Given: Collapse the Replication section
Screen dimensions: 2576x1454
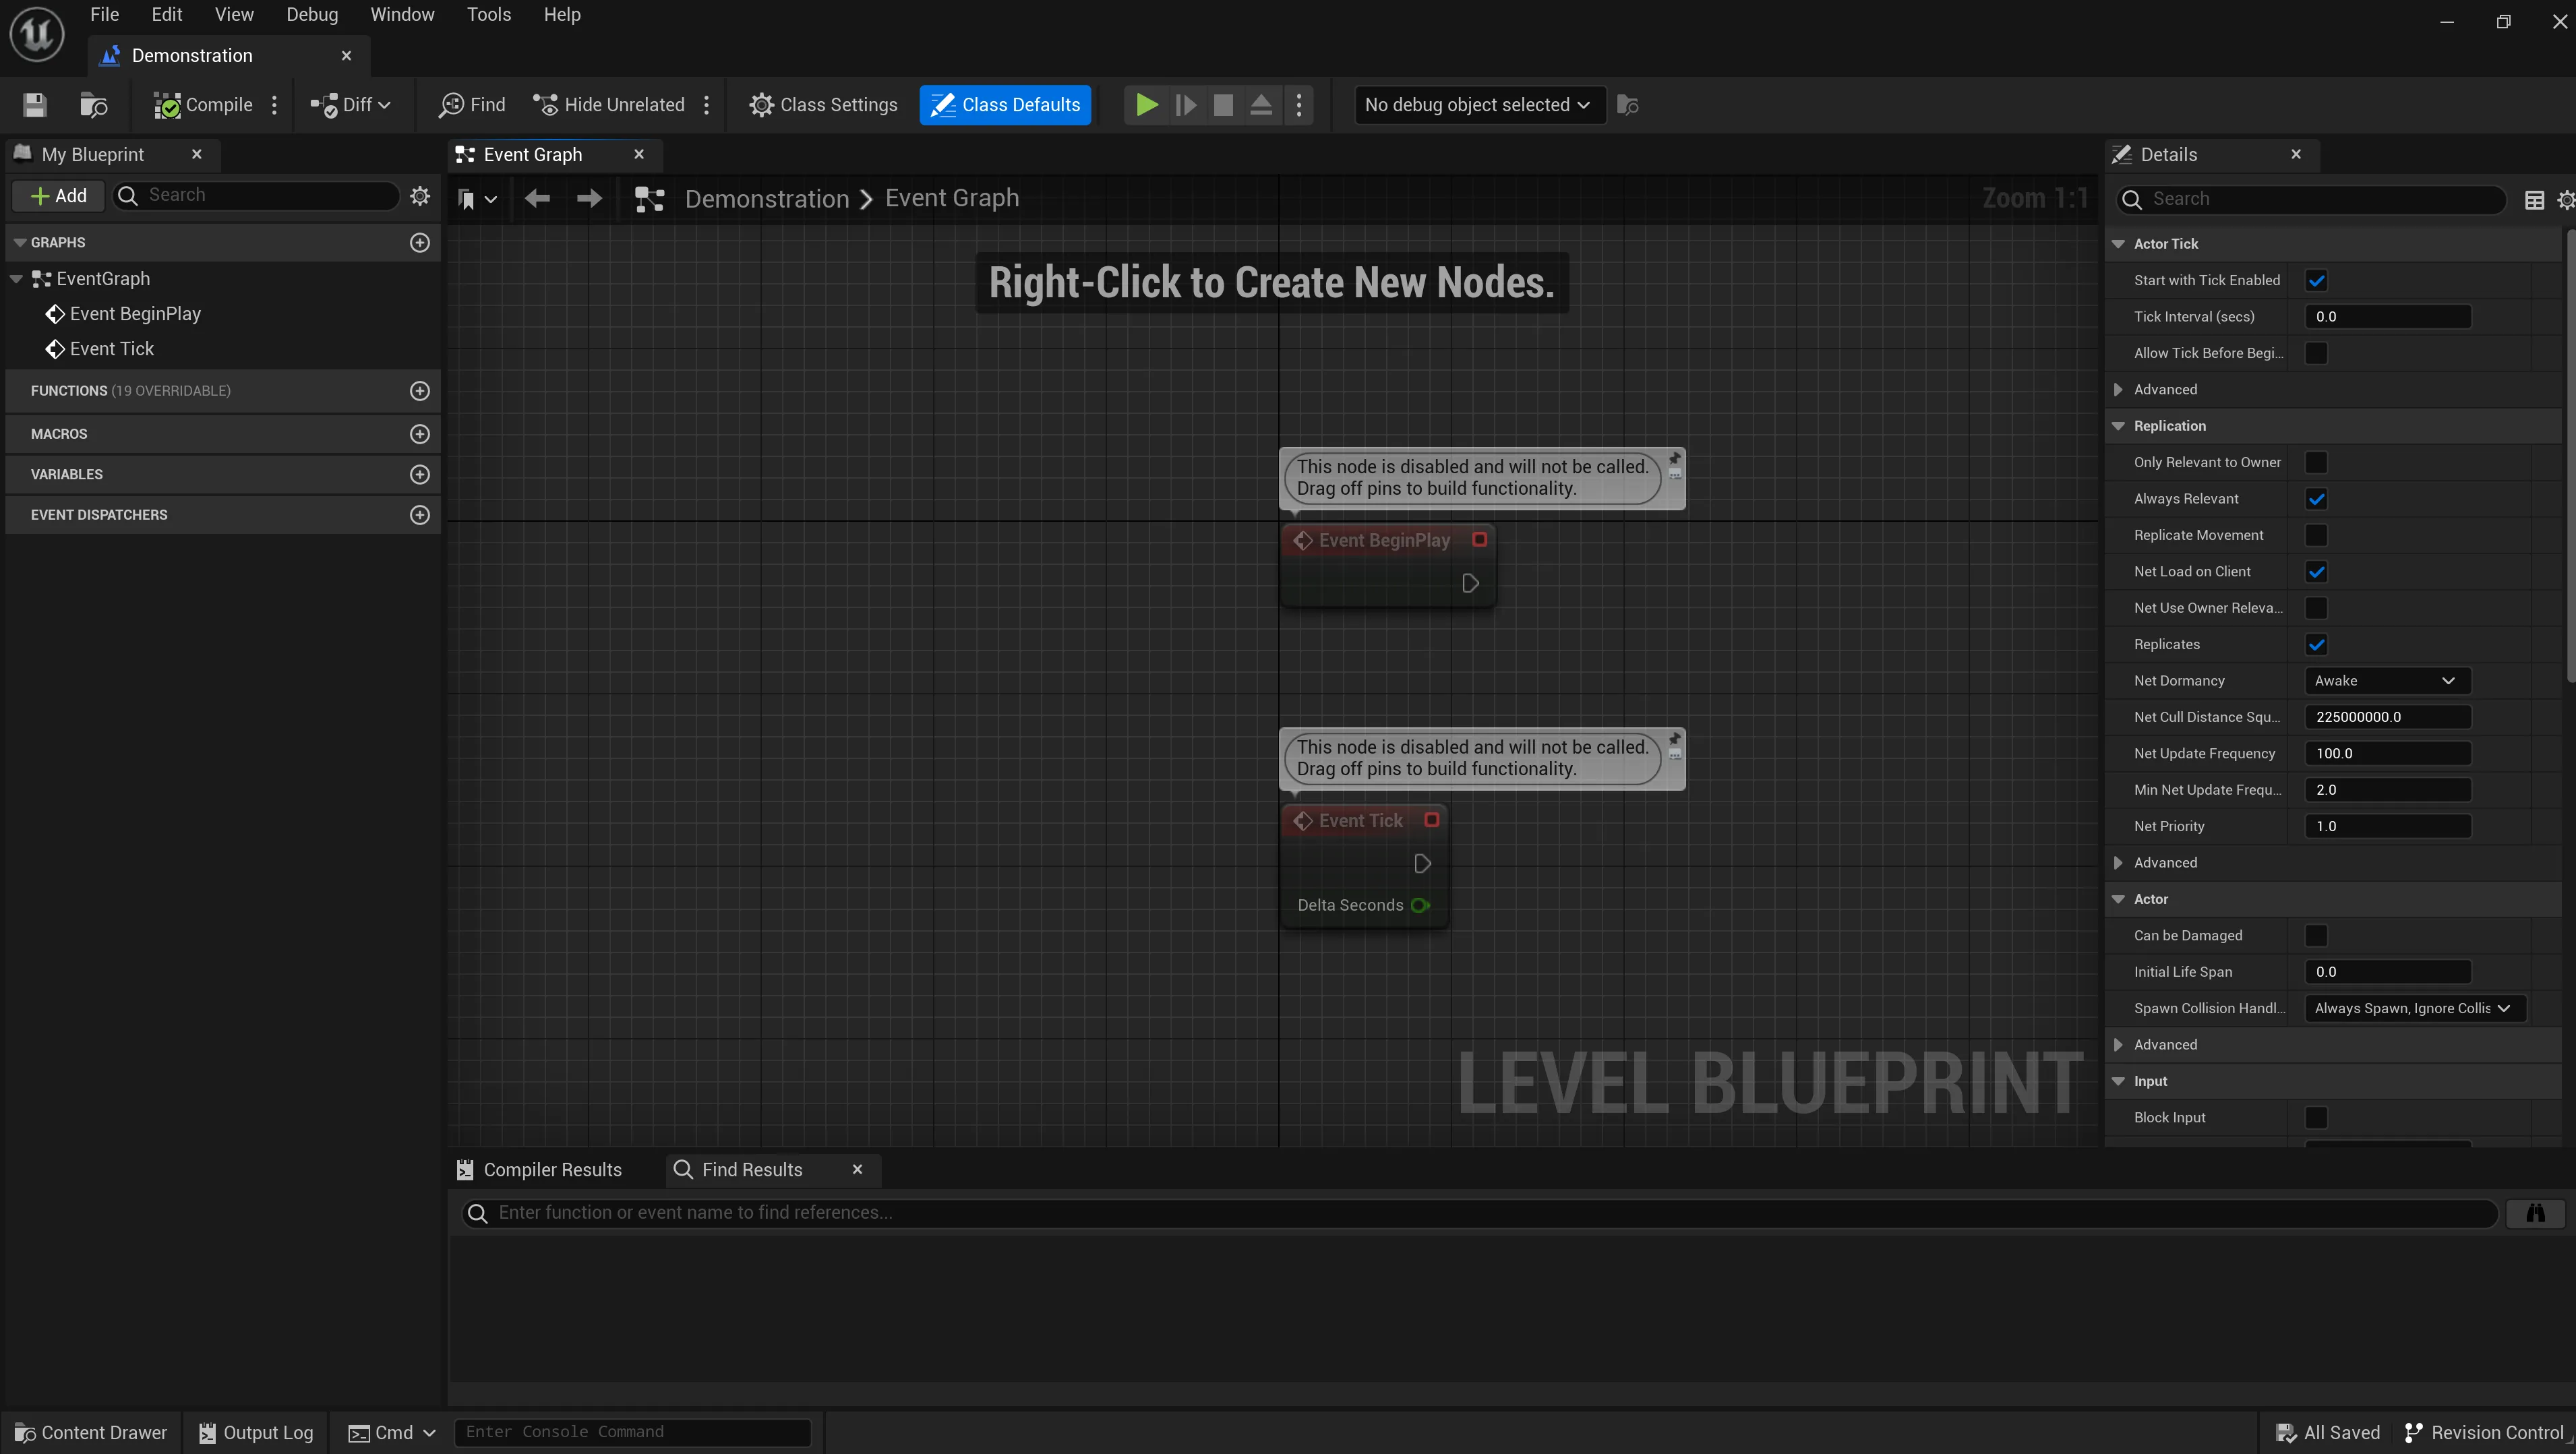Looking at the screenshot, I should coord(2118,426).
